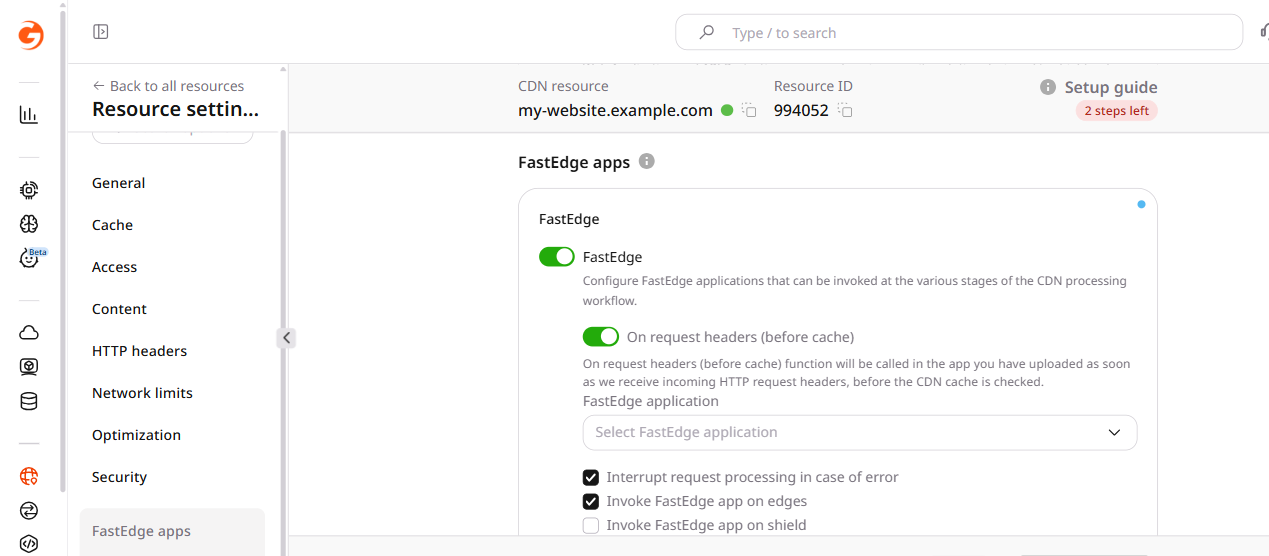Show info tooltip beside FastEdge apps heading
The height and width of the screenshot is (556, 1269).
[x=647, y=161]
